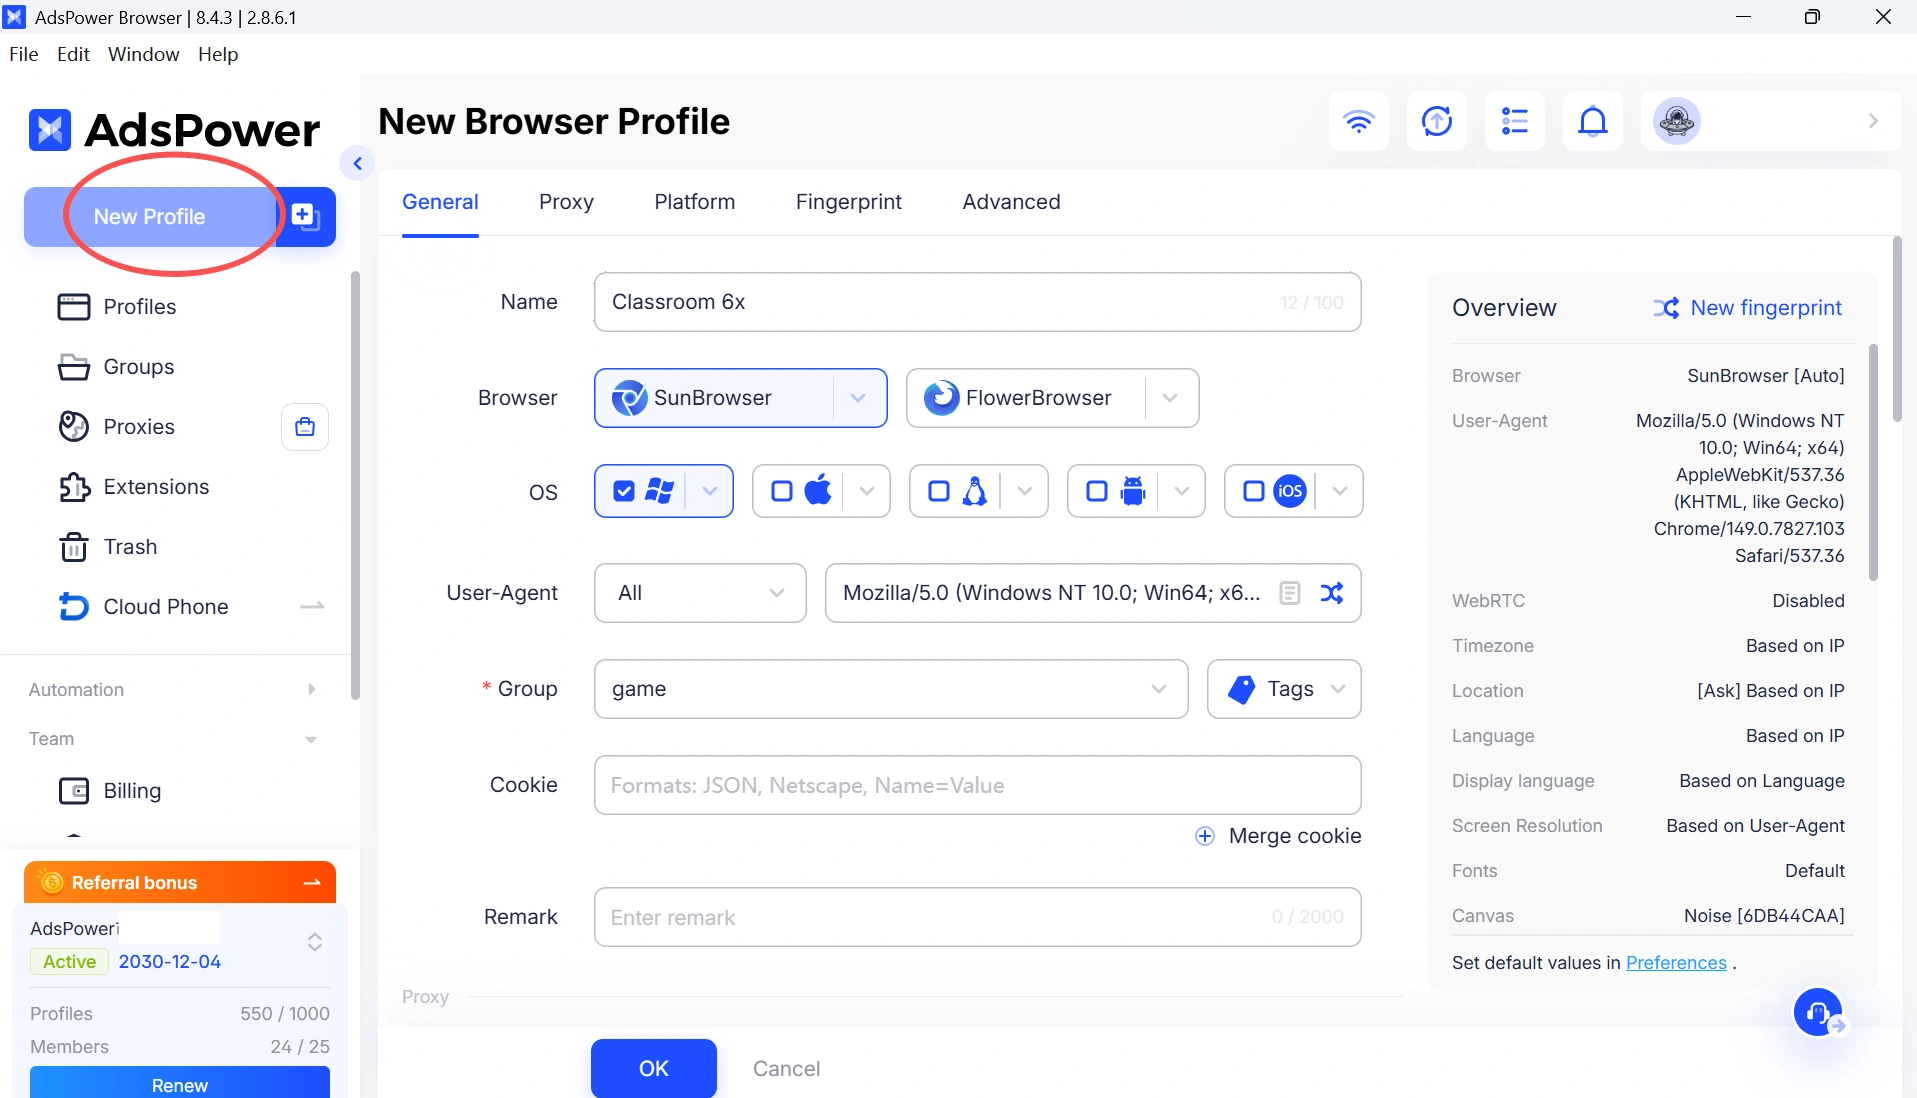Collapse the sidebar with the chevron button
Viewport: 1917px width, 1098px height.
coord(357,163)
